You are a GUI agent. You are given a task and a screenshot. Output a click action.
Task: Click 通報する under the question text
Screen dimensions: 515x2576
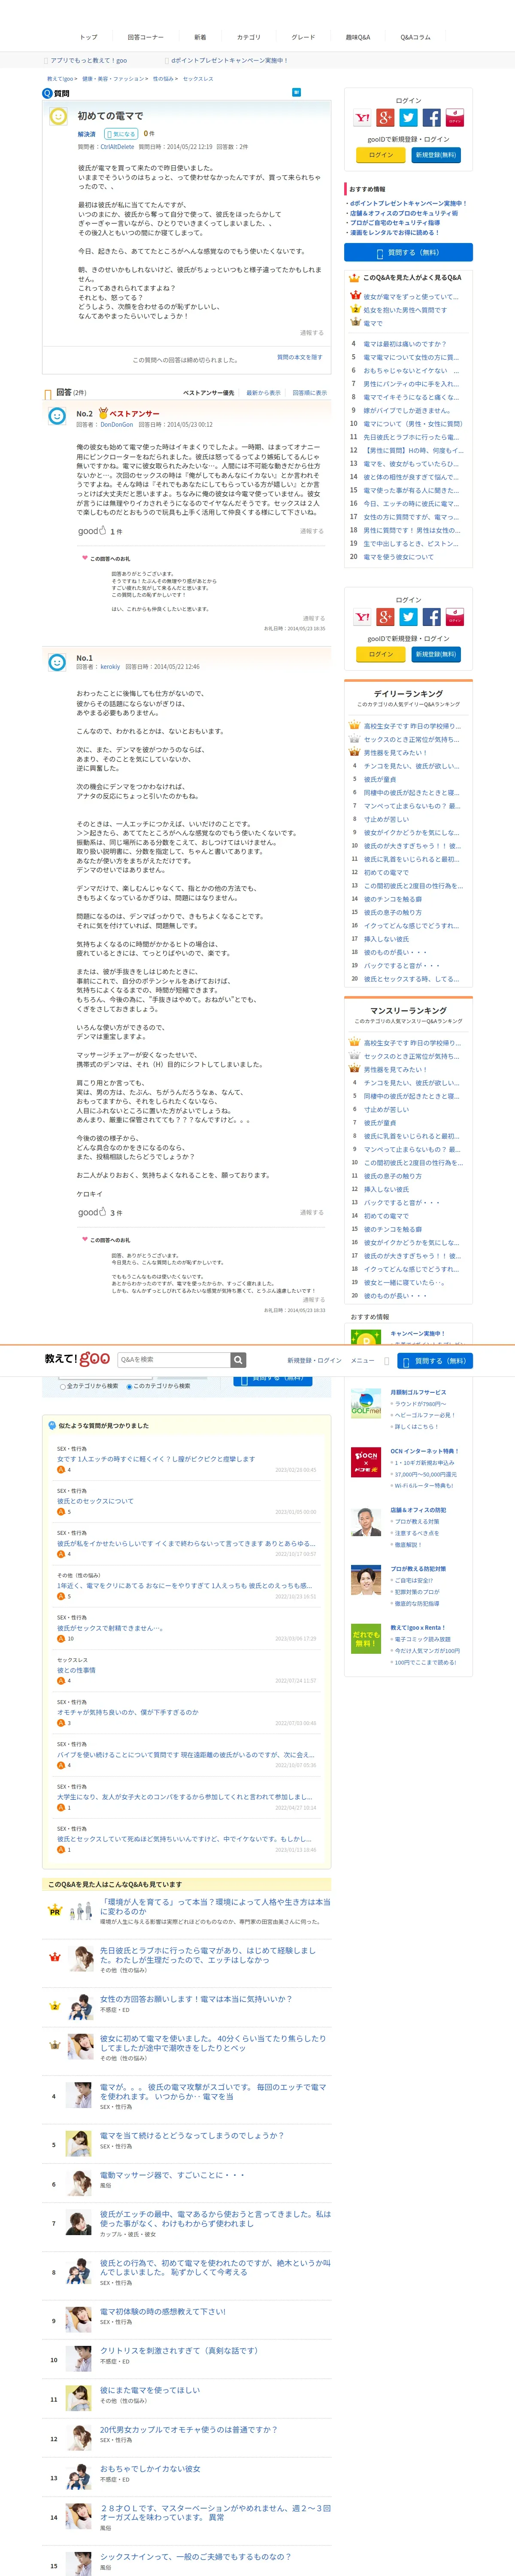pos(312,333)
